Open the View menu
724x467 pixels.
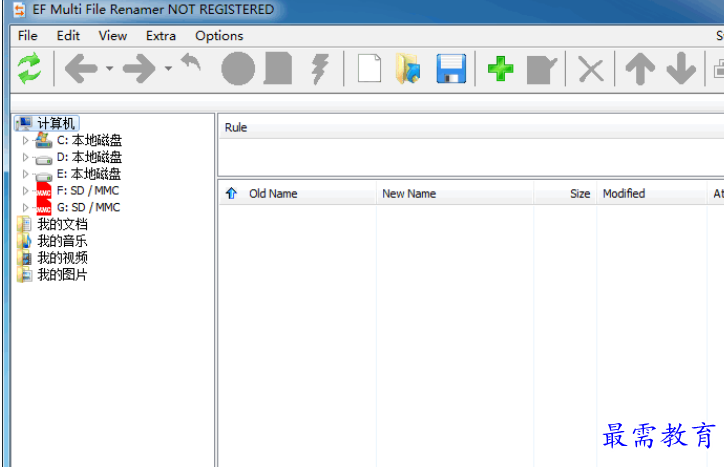[113, 36]
